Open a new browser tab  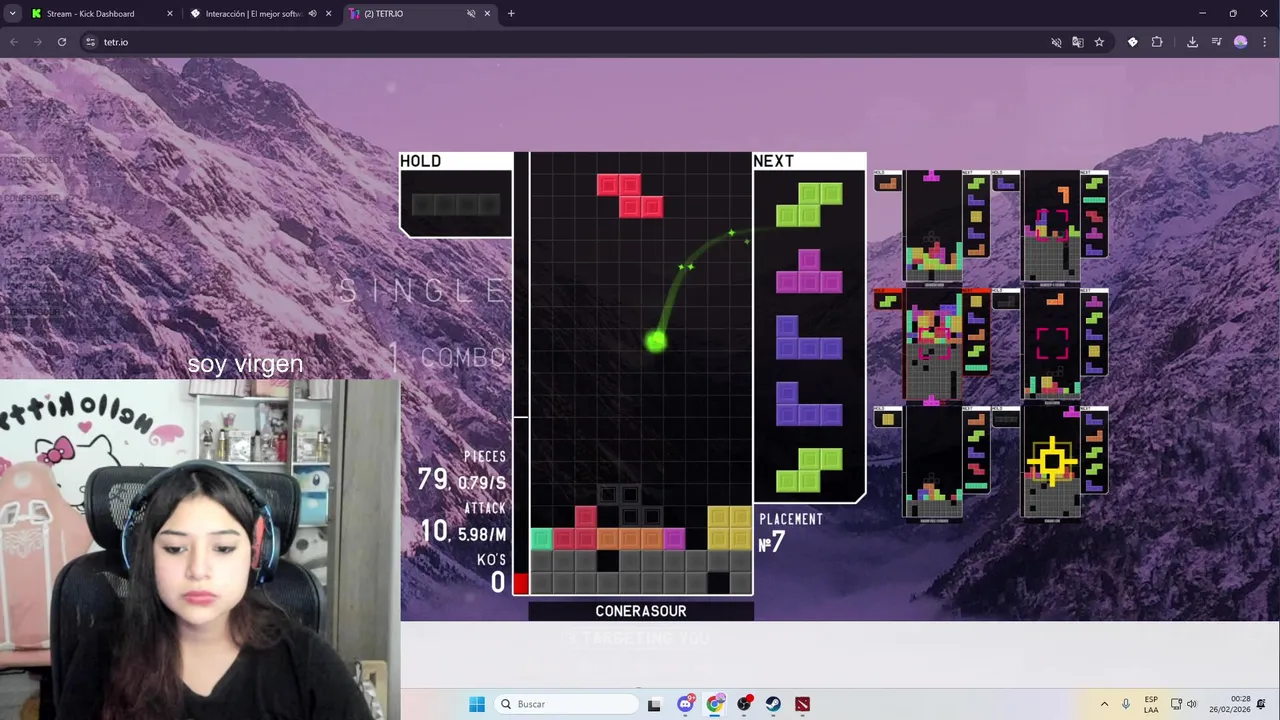point(511,14)
